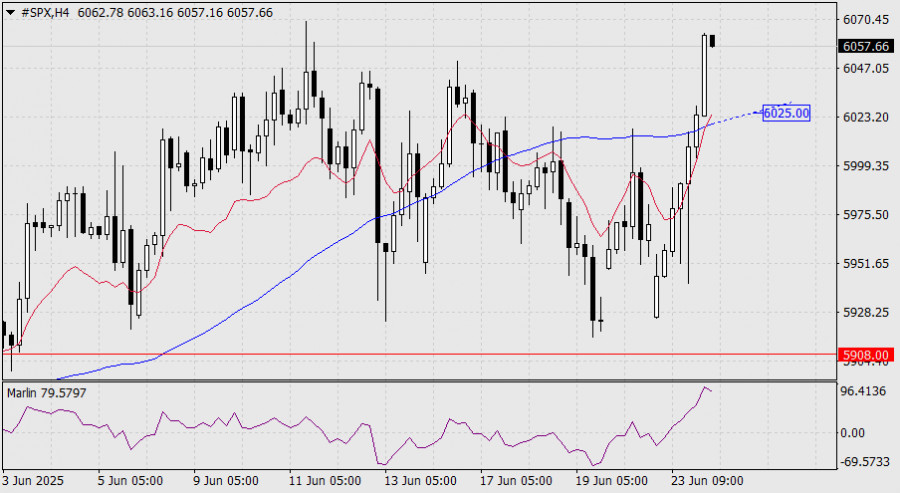This screenshot has height=493, width=900.
Task: Select the 19 Jun 05:00 time label
Action: [x=611, y=481]
